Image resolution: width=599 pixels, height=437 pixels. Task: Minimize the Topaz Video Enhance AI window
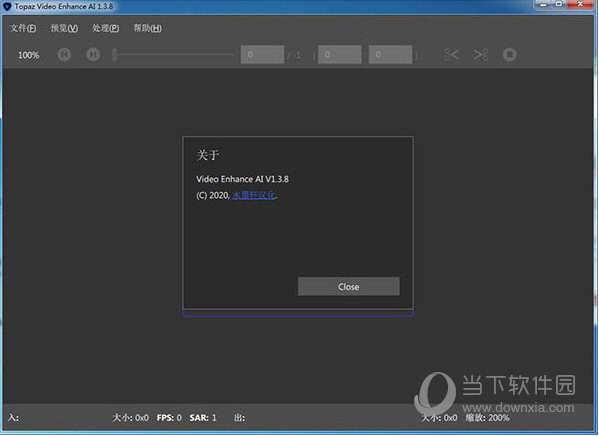542,5
